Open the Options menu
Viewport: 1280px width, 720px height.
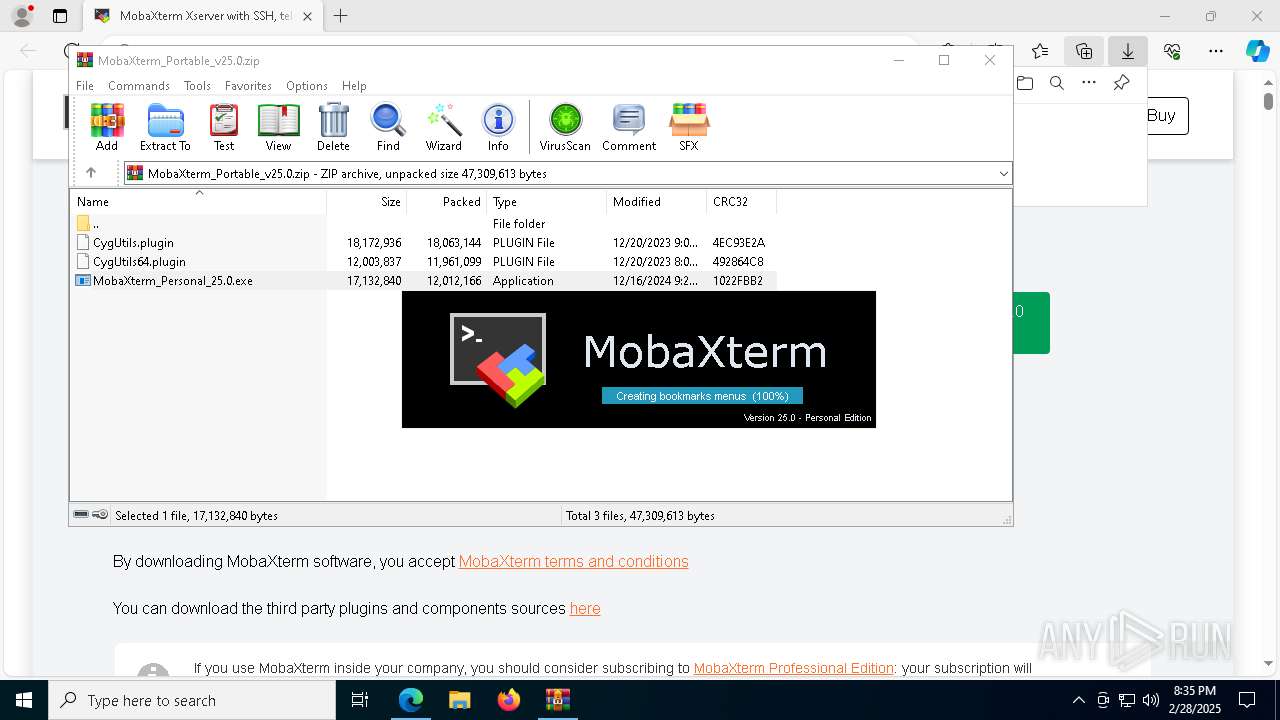point(307,86)
